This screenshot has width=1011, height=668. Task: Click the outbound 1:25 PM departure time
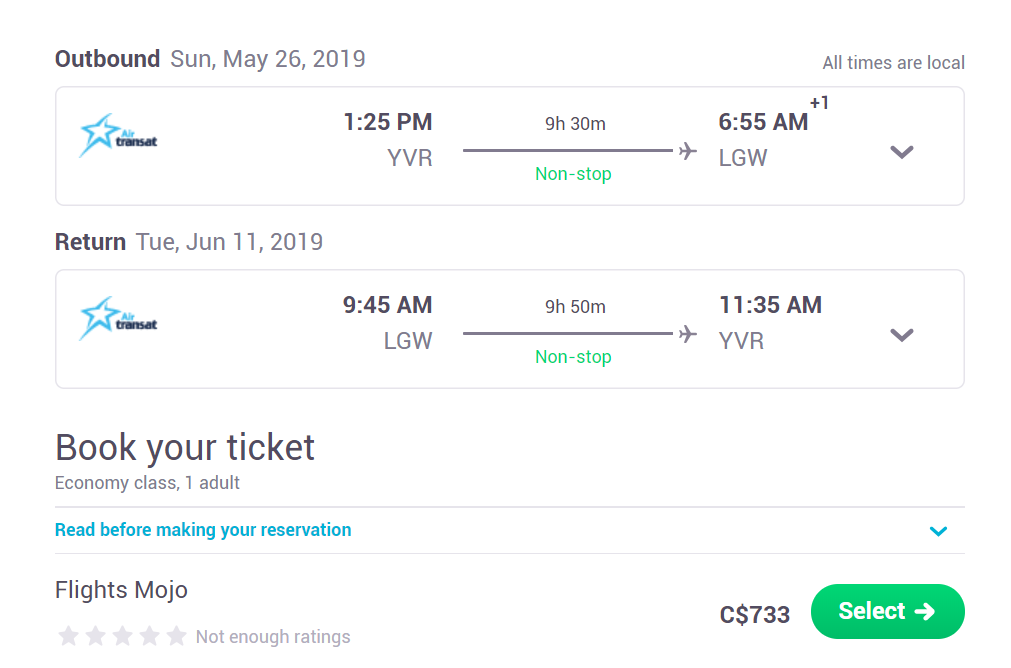388,122
